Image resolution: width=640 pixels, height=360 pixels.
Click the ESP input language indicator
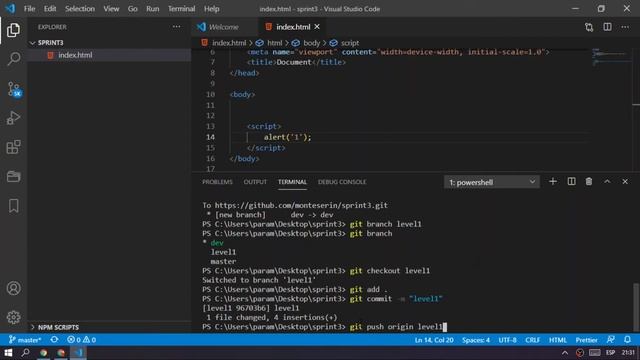(611, 353)
